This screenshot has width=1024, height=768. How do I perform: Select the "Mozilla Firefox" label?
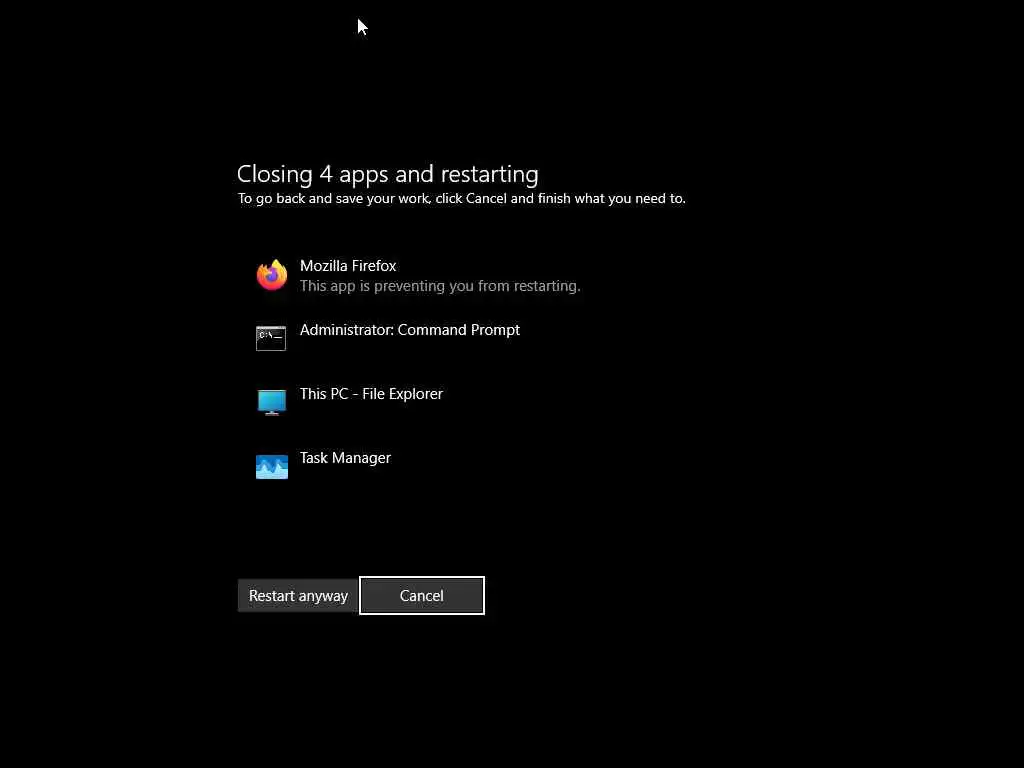348,266
